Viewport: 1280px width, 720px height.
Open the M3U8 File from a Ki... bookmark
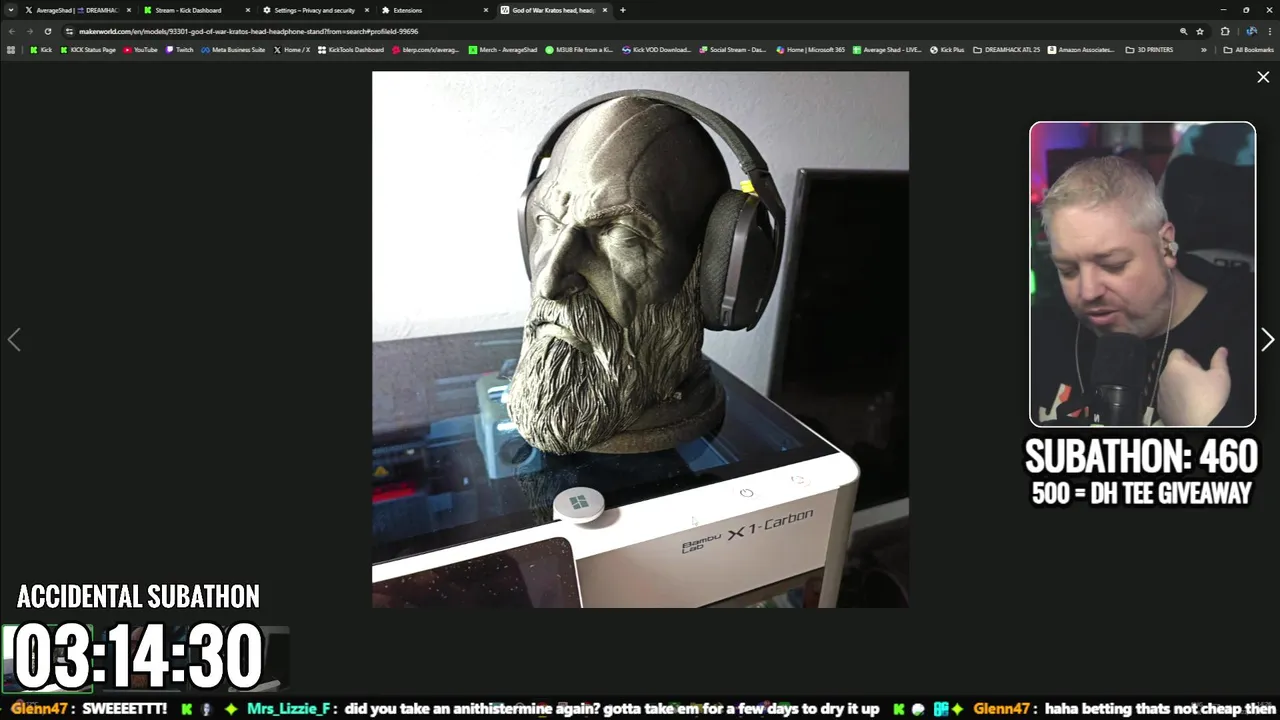tap(579, 49)
